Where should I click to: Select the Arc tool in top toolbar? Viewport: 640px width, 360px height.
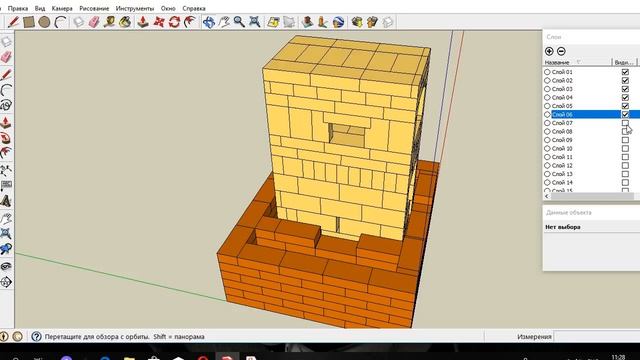[x=60, y=22]
